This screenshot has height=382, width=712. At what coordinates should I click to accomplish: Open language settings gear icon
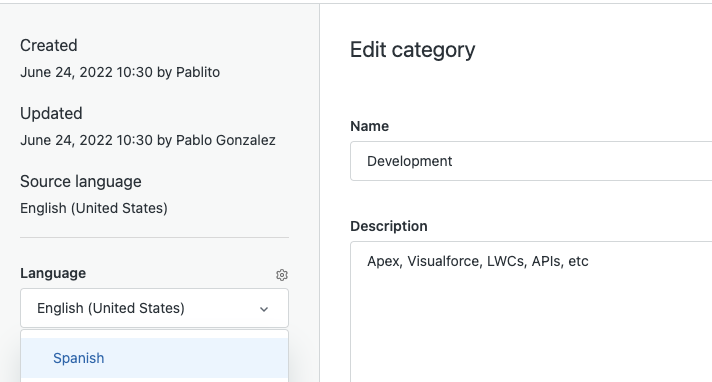coord(282,275)
